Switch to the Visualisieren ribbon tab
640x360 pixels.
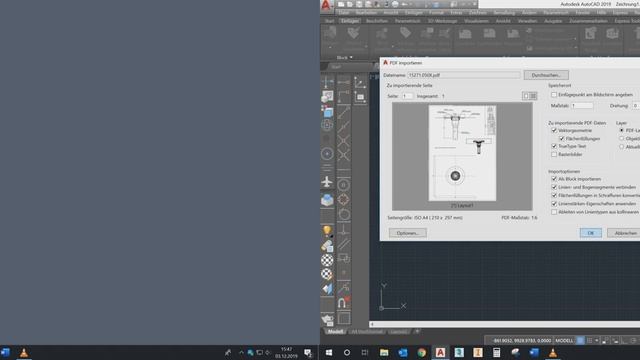click(x=476, y=21)
